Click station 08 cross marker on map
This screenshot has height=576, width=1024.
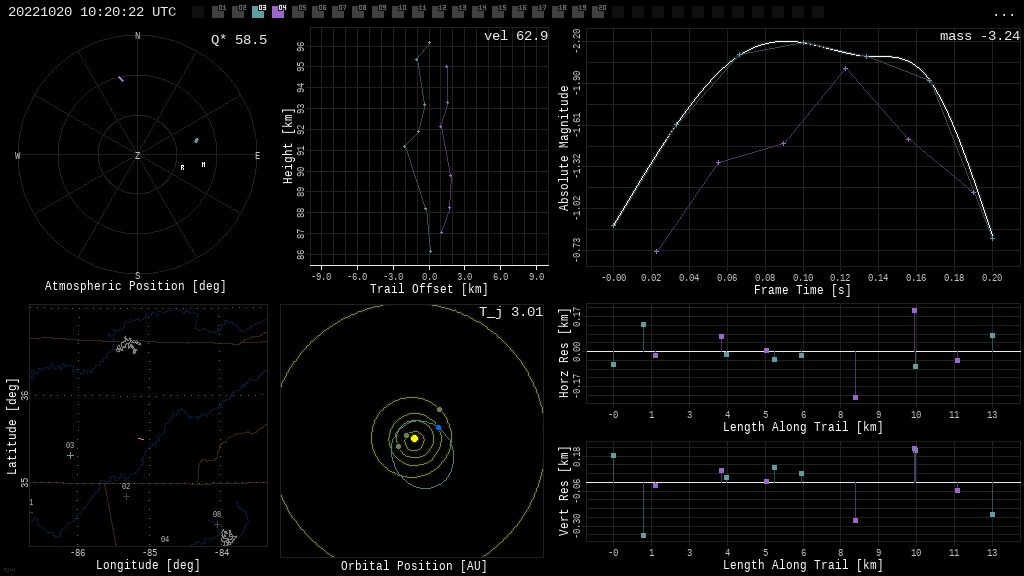coord(217,524)
